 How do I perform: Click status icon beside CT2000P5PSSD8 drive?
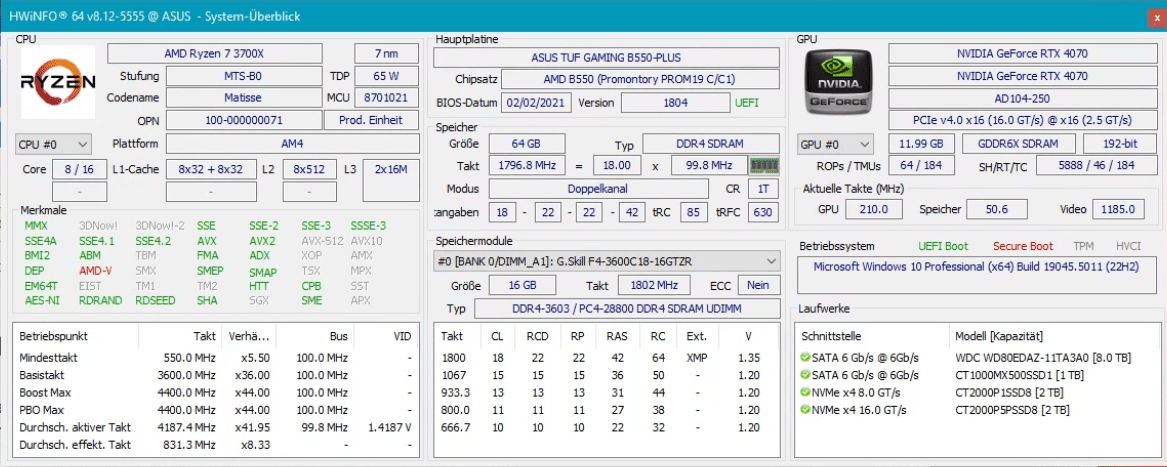[805, 410]
